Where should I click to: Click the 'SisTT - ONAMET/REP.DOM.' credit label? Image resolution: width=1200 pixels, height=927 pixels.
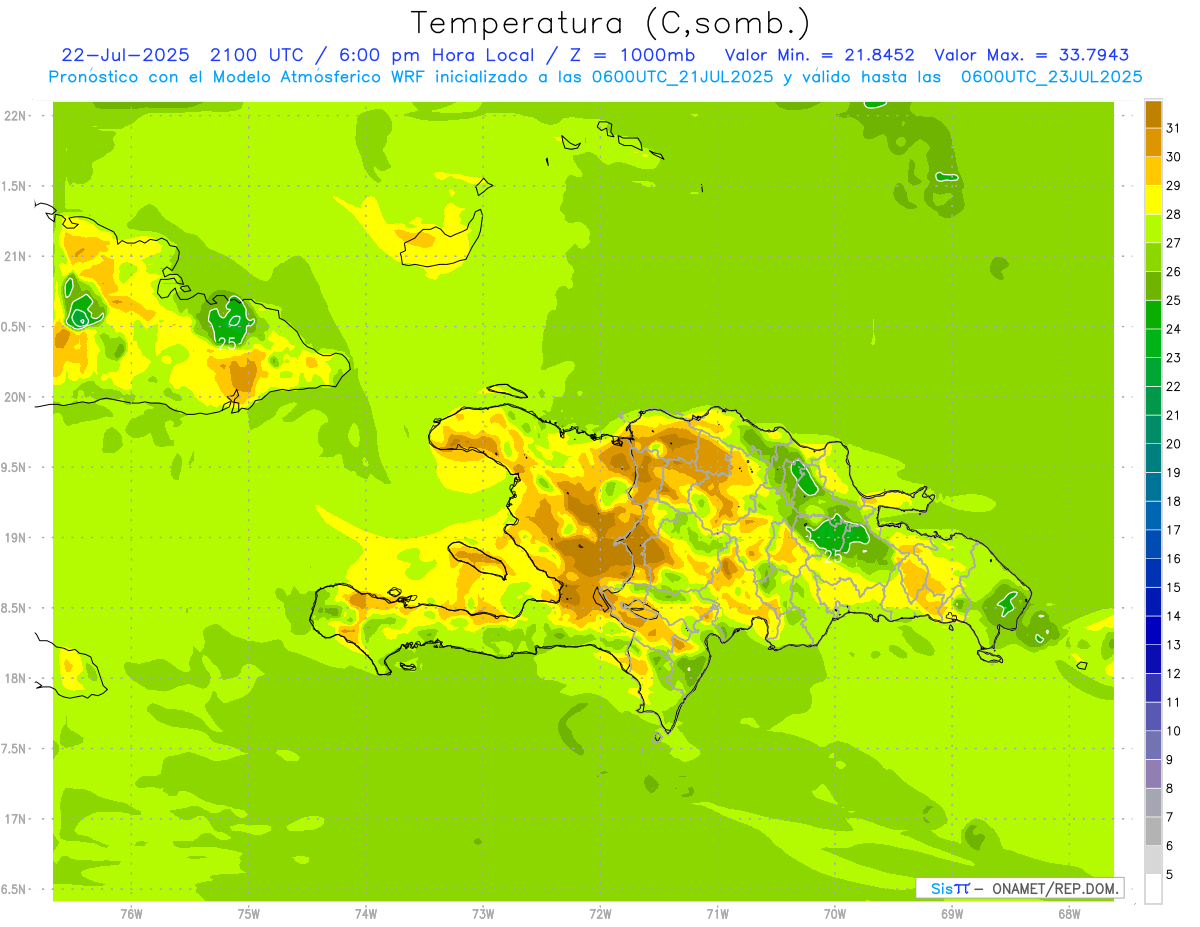click(1019, 888)
